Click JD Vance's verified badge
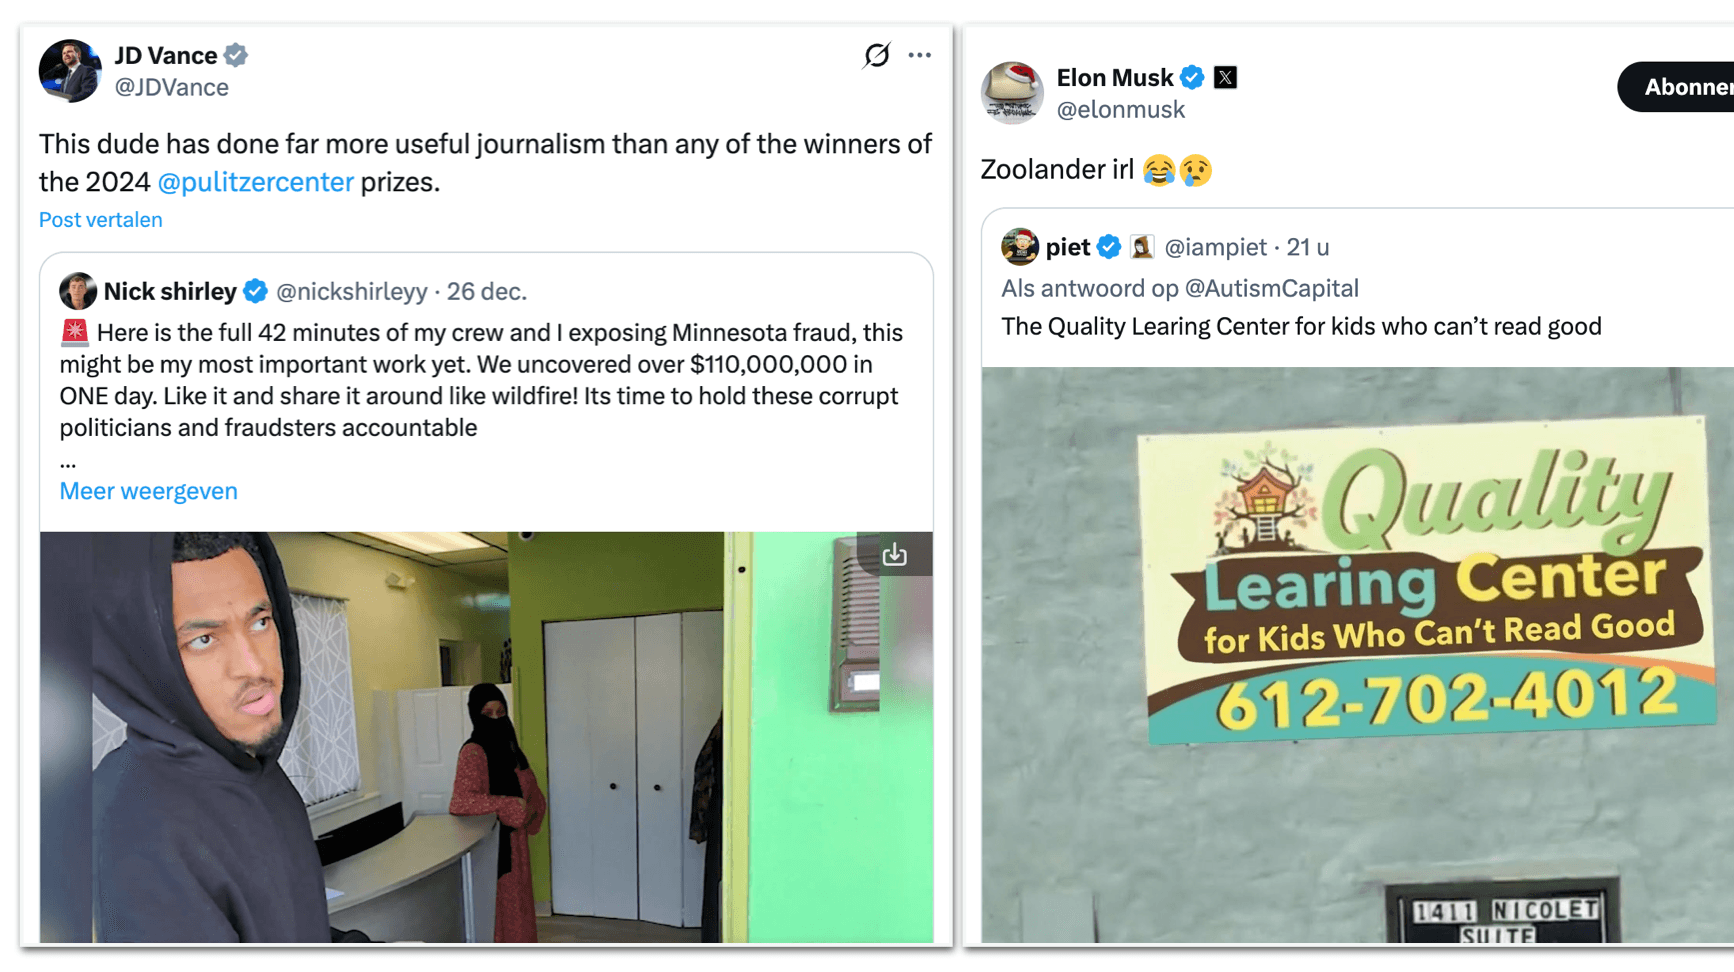Image resolution: width=1734 pixels, height=972 pixels. 236,55
